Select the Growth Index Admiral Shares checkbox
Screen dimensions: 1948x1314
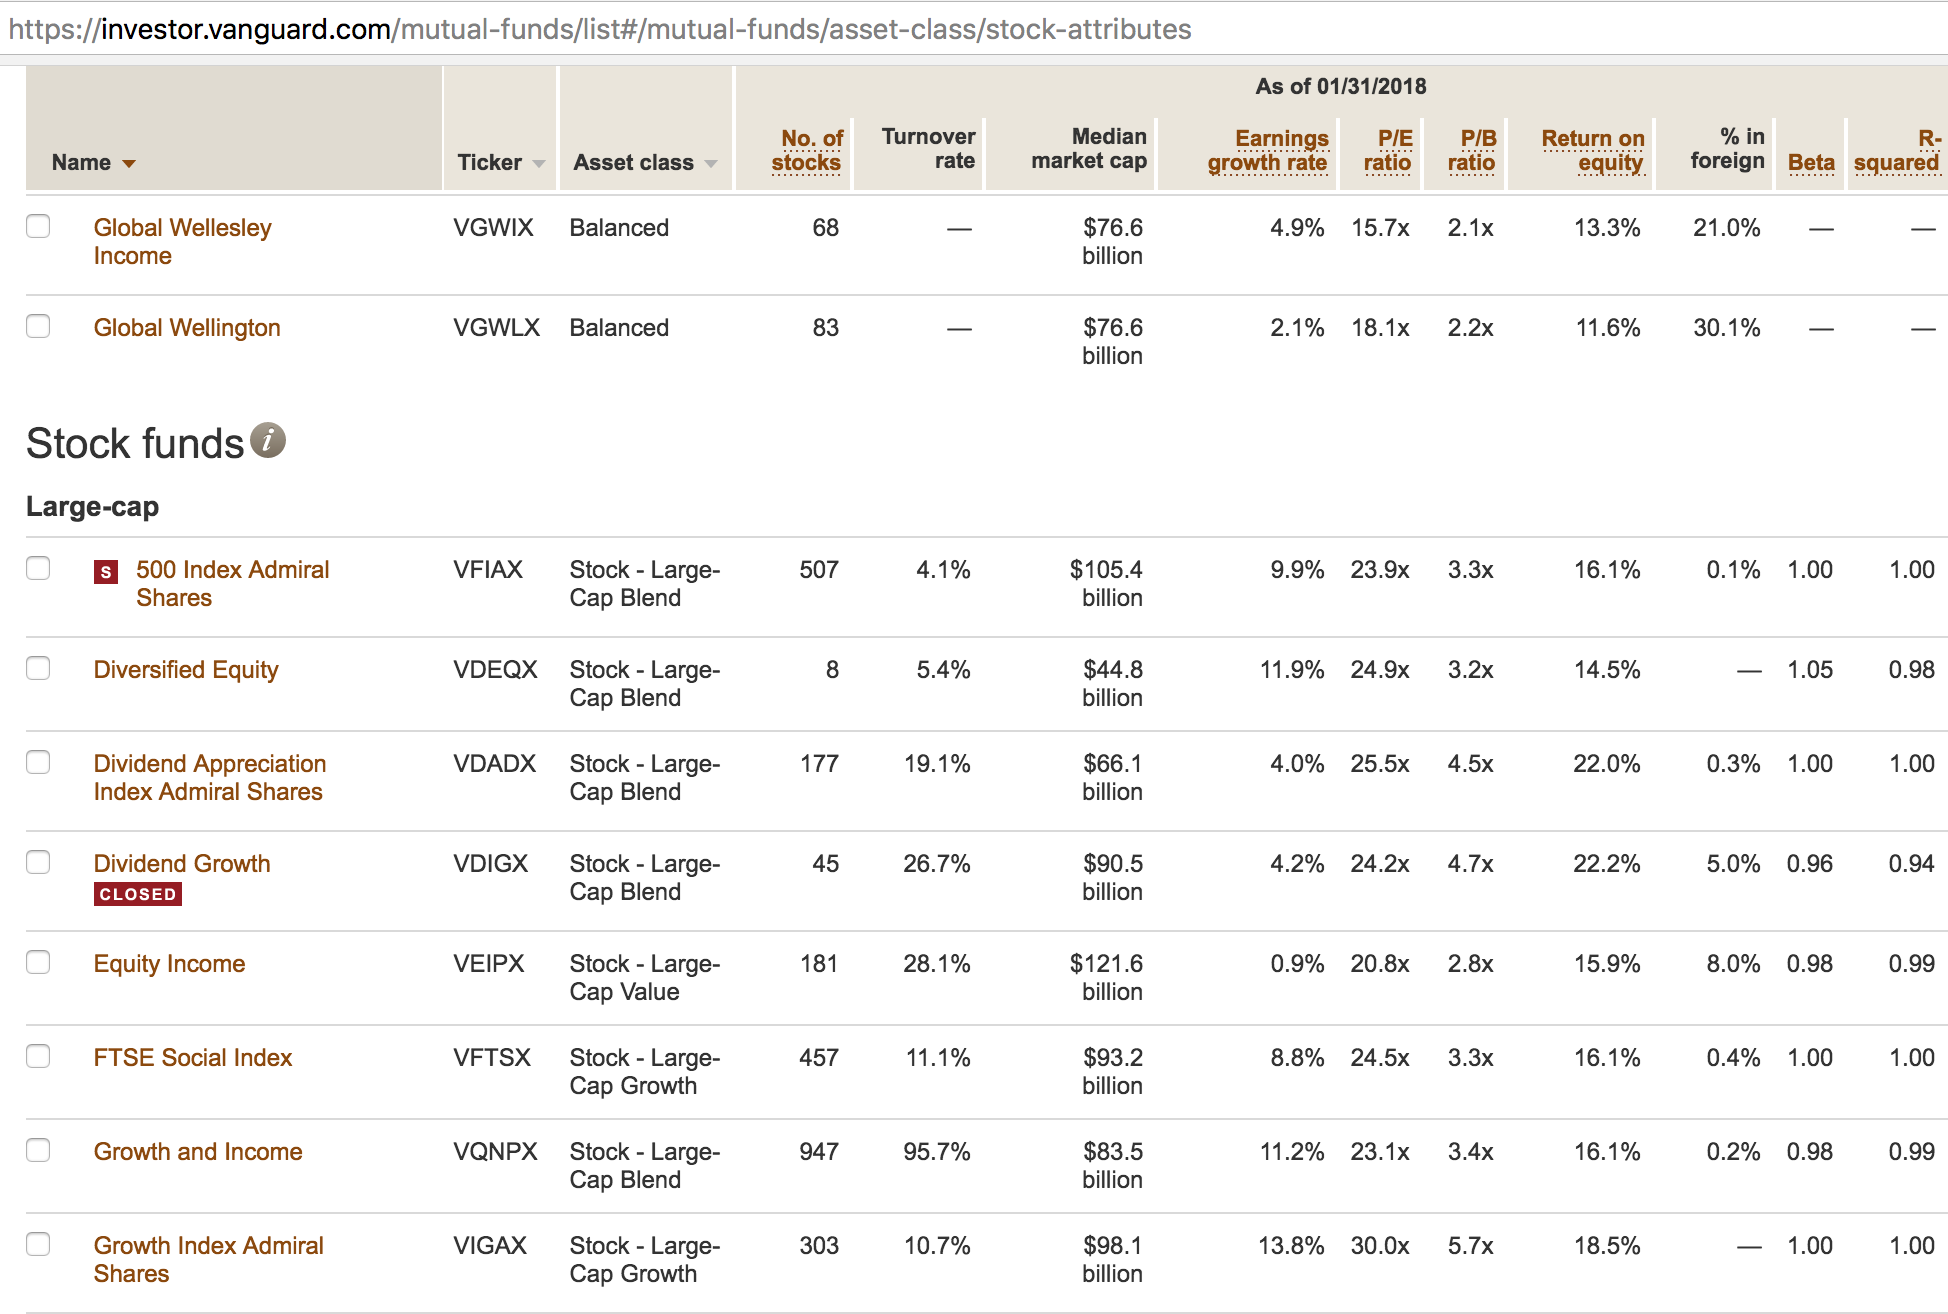pos(38,1244)
